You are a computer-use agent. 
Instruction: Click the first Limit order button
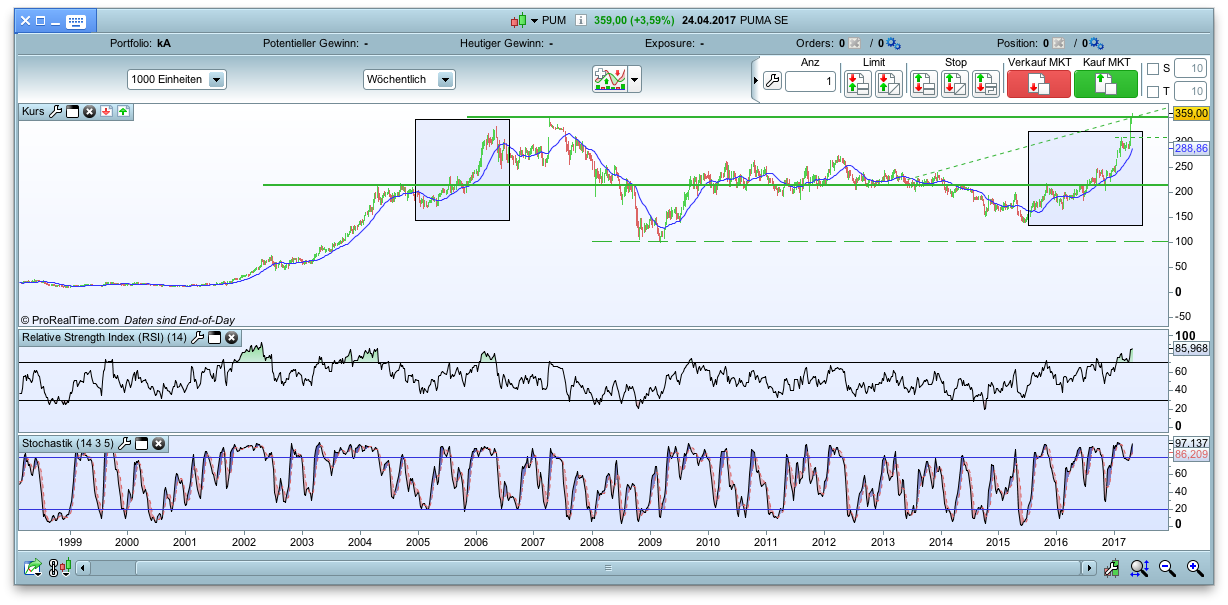click(857, 84)
